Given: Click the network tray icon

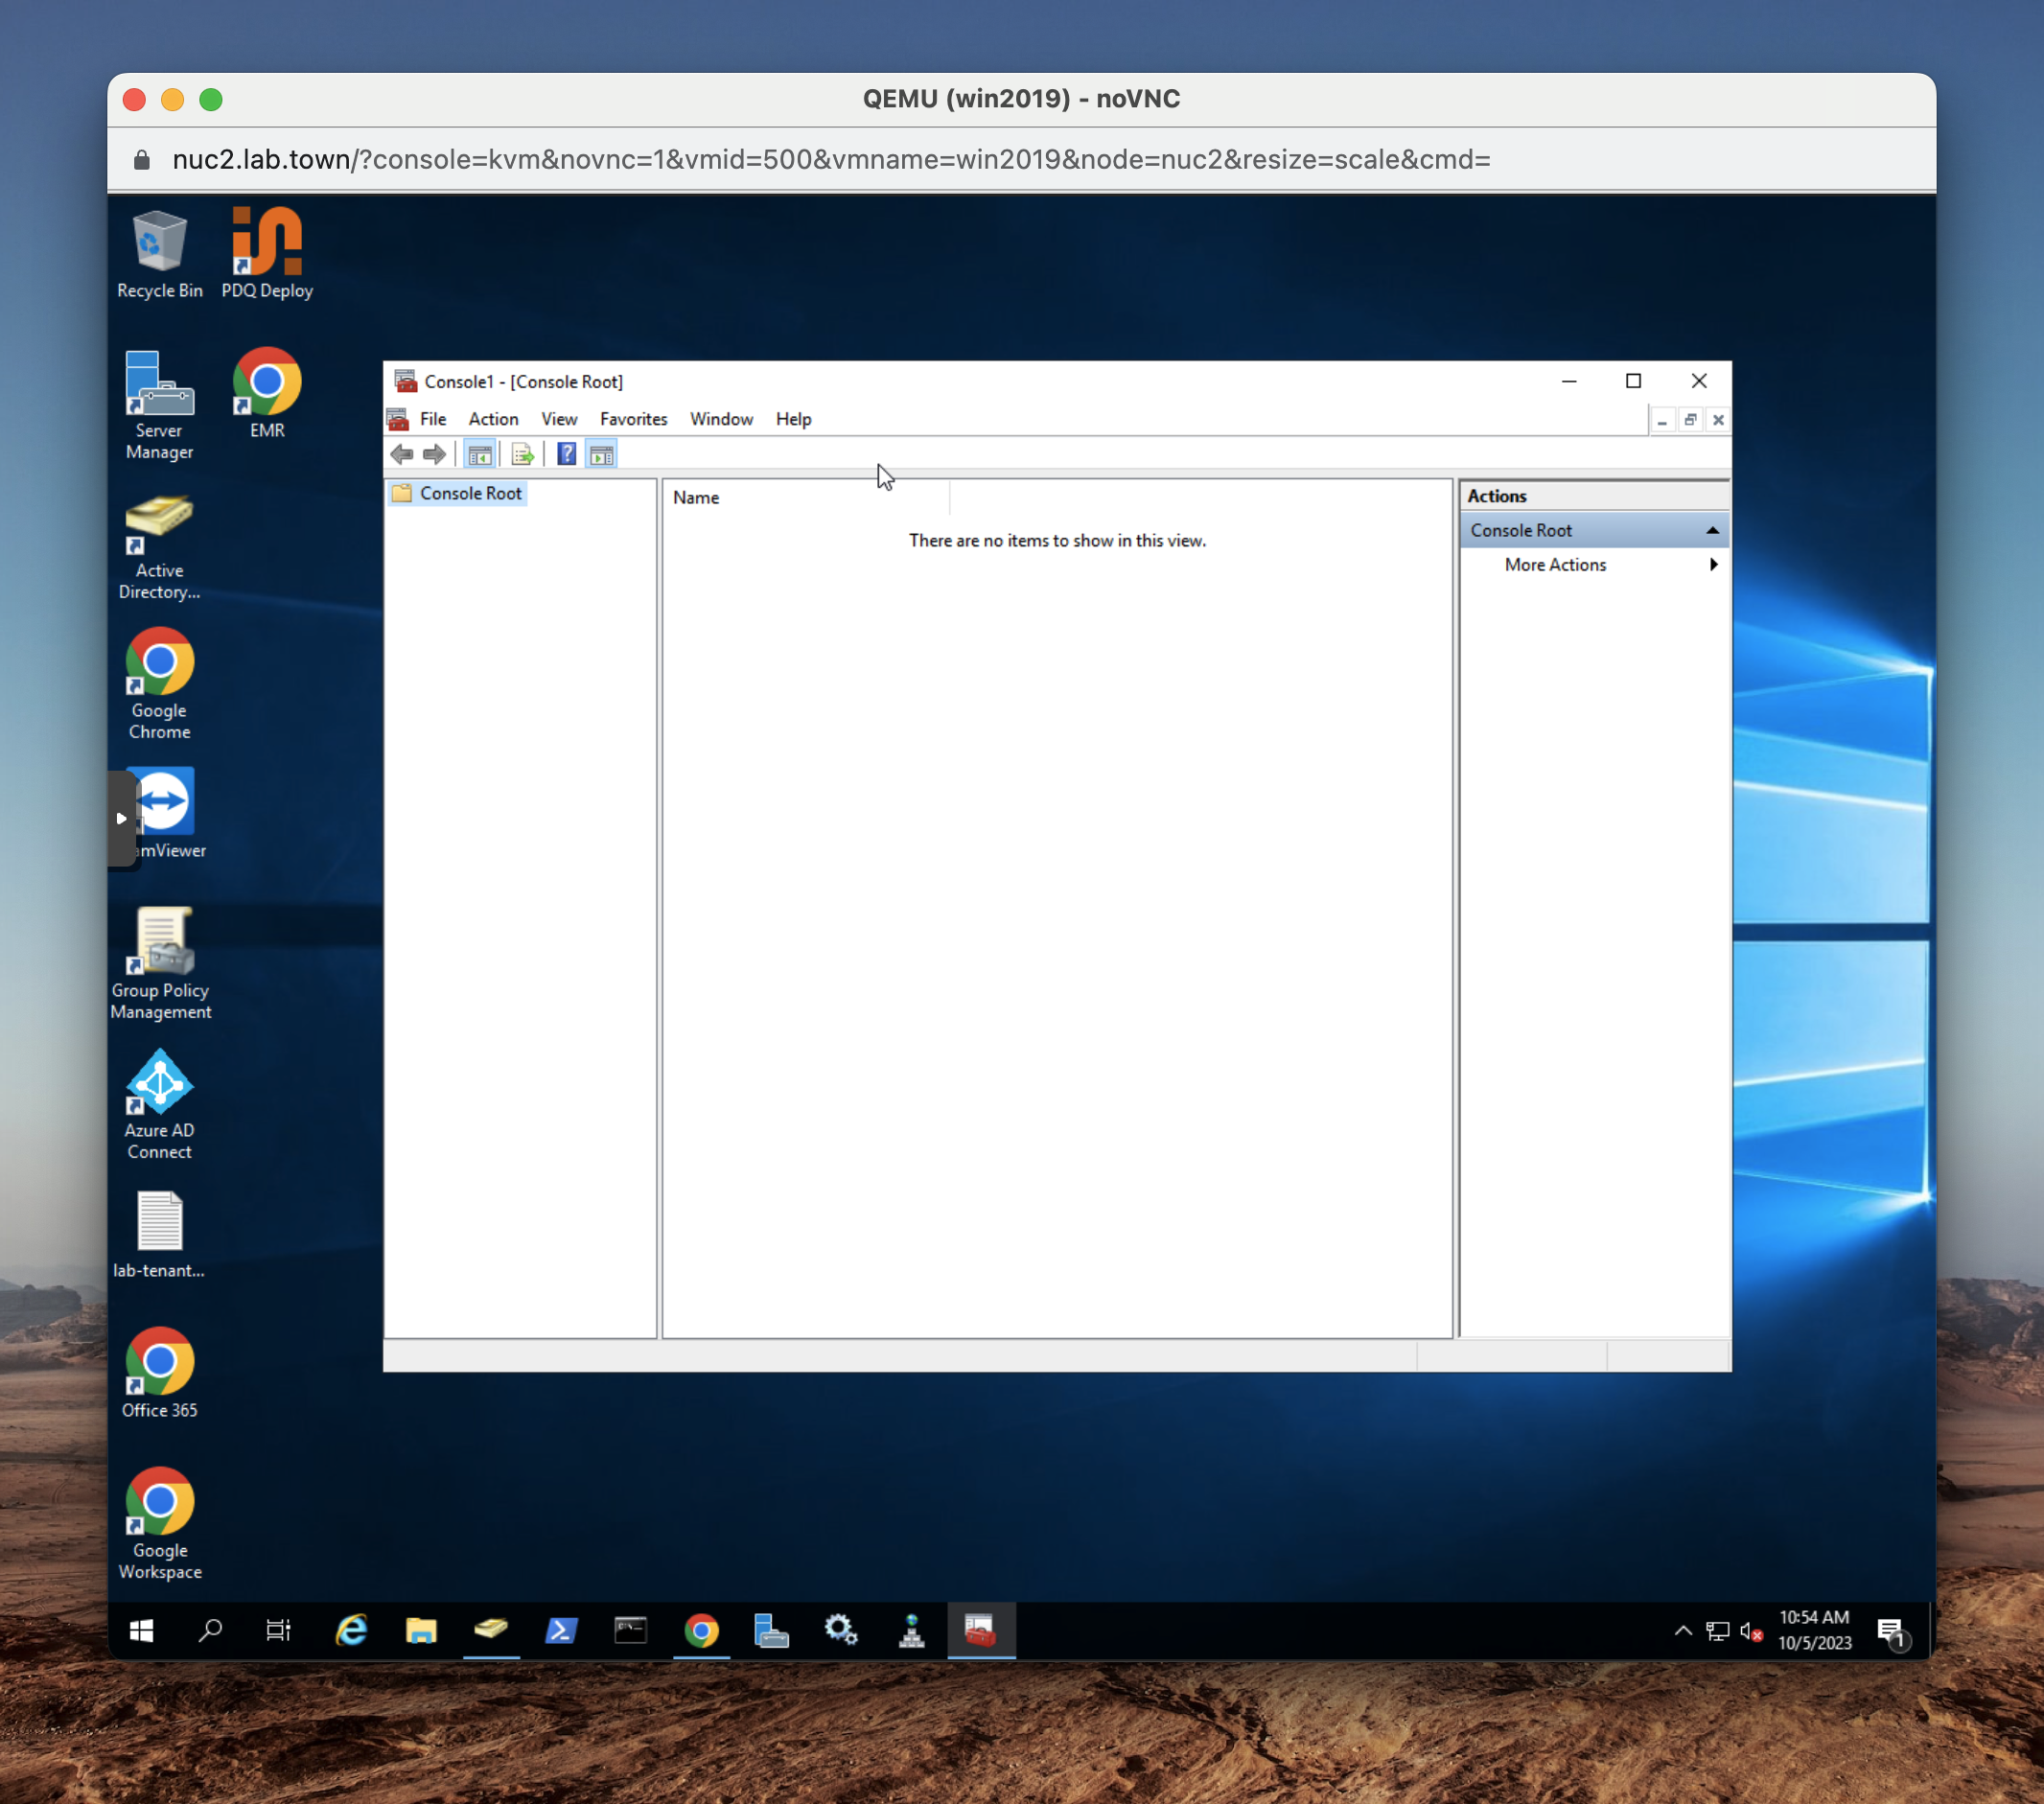Looking at the screenshot, I should pyautogui.click(x=1718, y=1631).
